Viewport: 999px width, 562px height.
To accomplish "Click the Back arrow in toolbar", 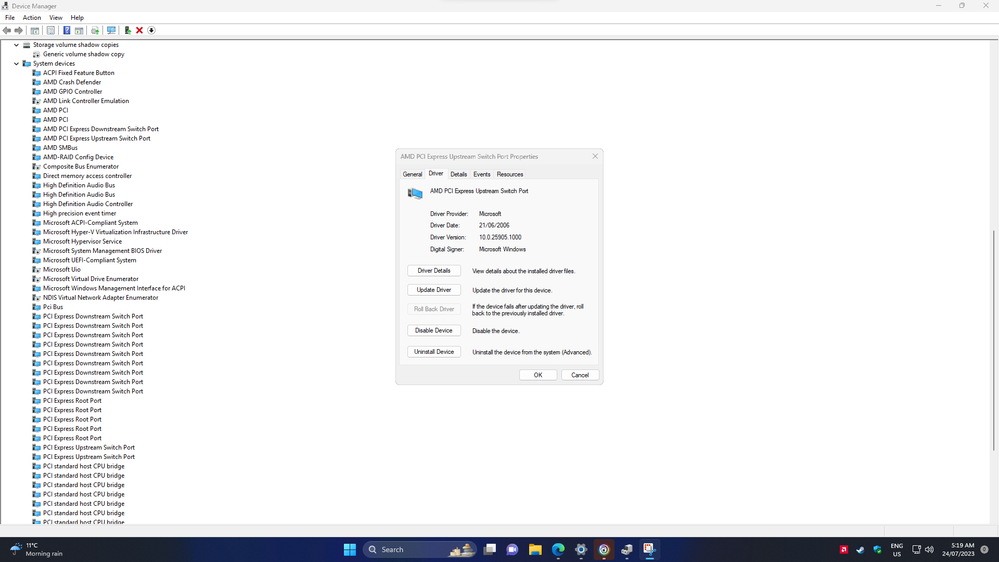I will click(x=6, y=31).
